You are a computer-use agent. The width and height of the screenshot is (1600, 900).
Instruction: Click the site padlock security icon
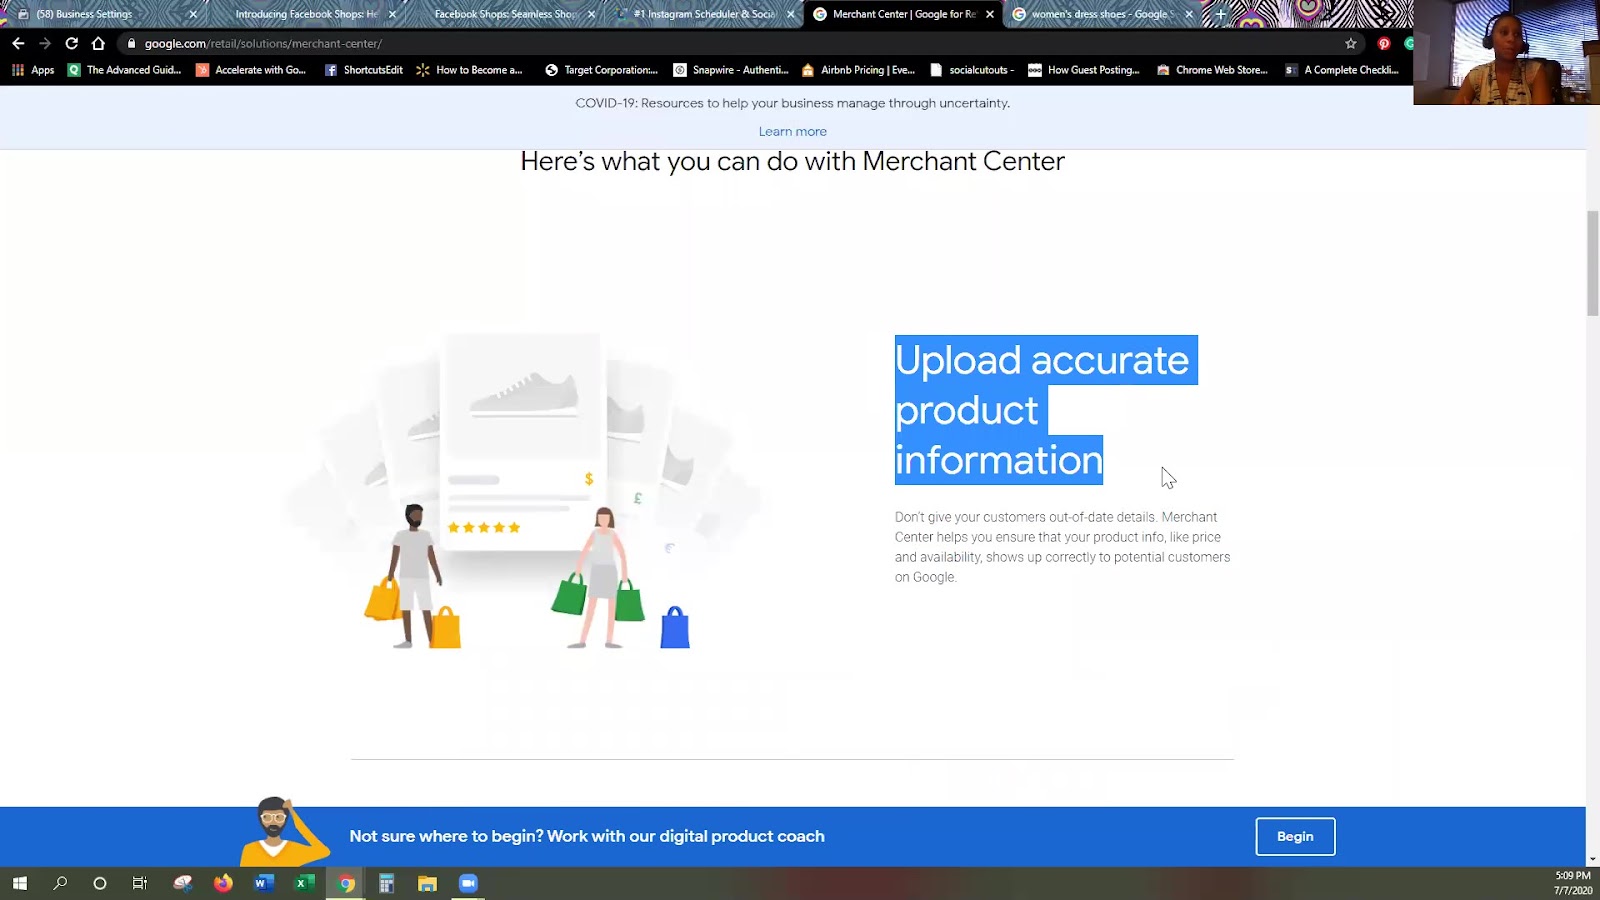tap(131, 43)
